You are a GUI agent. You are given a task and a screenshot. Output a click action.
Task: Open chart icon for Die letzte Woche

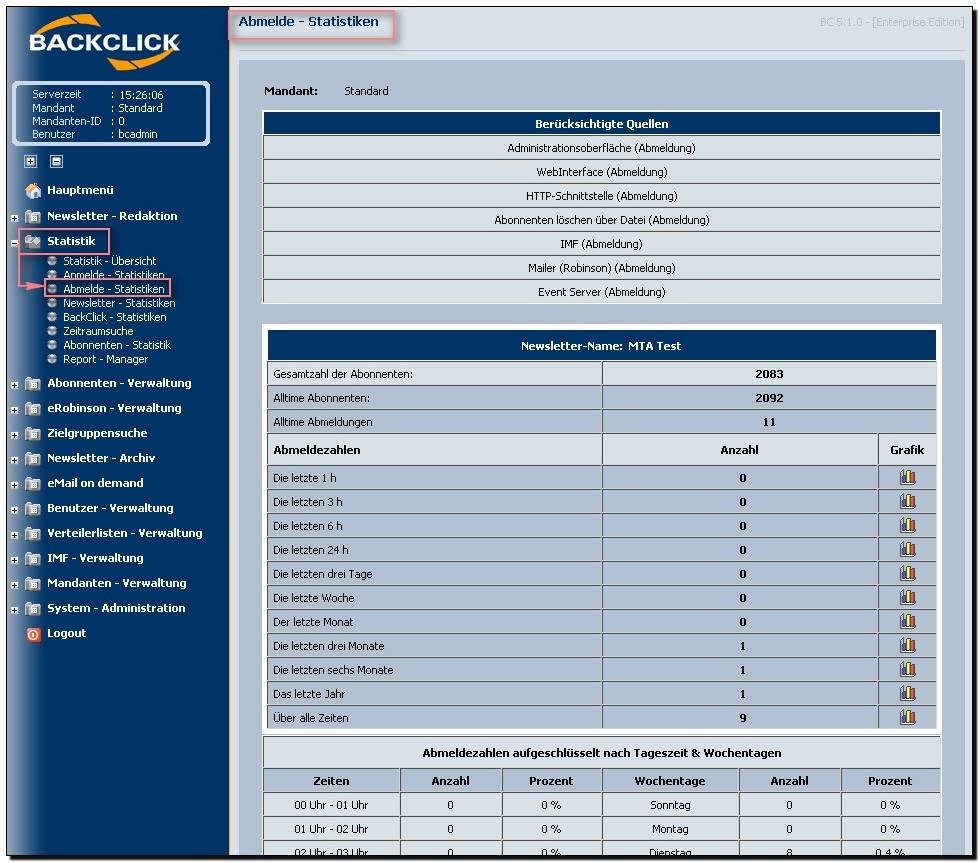[x=908, y=598]
